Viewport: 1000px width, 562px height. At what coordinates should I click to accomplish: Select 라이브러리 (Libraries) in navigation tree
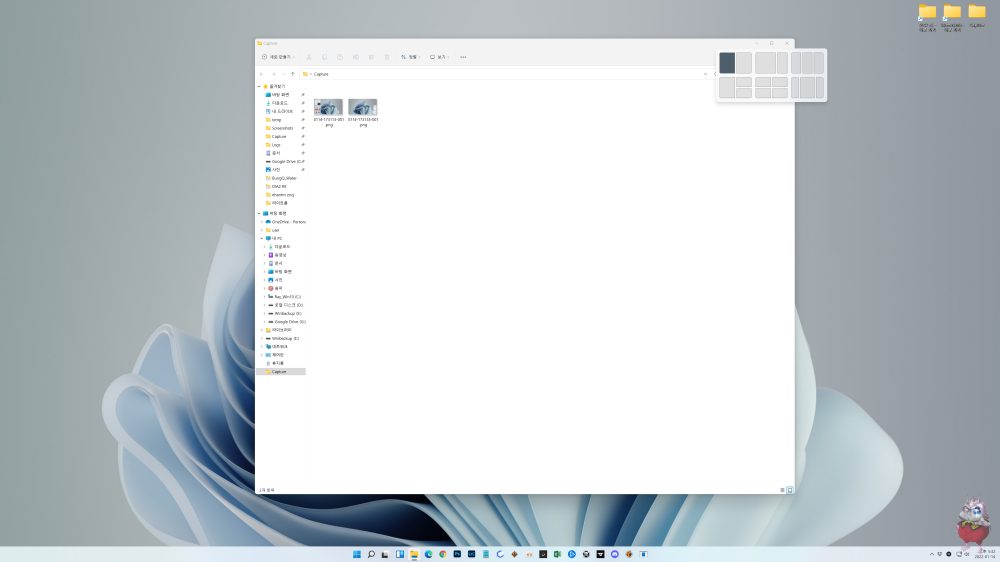pos(281,330)
